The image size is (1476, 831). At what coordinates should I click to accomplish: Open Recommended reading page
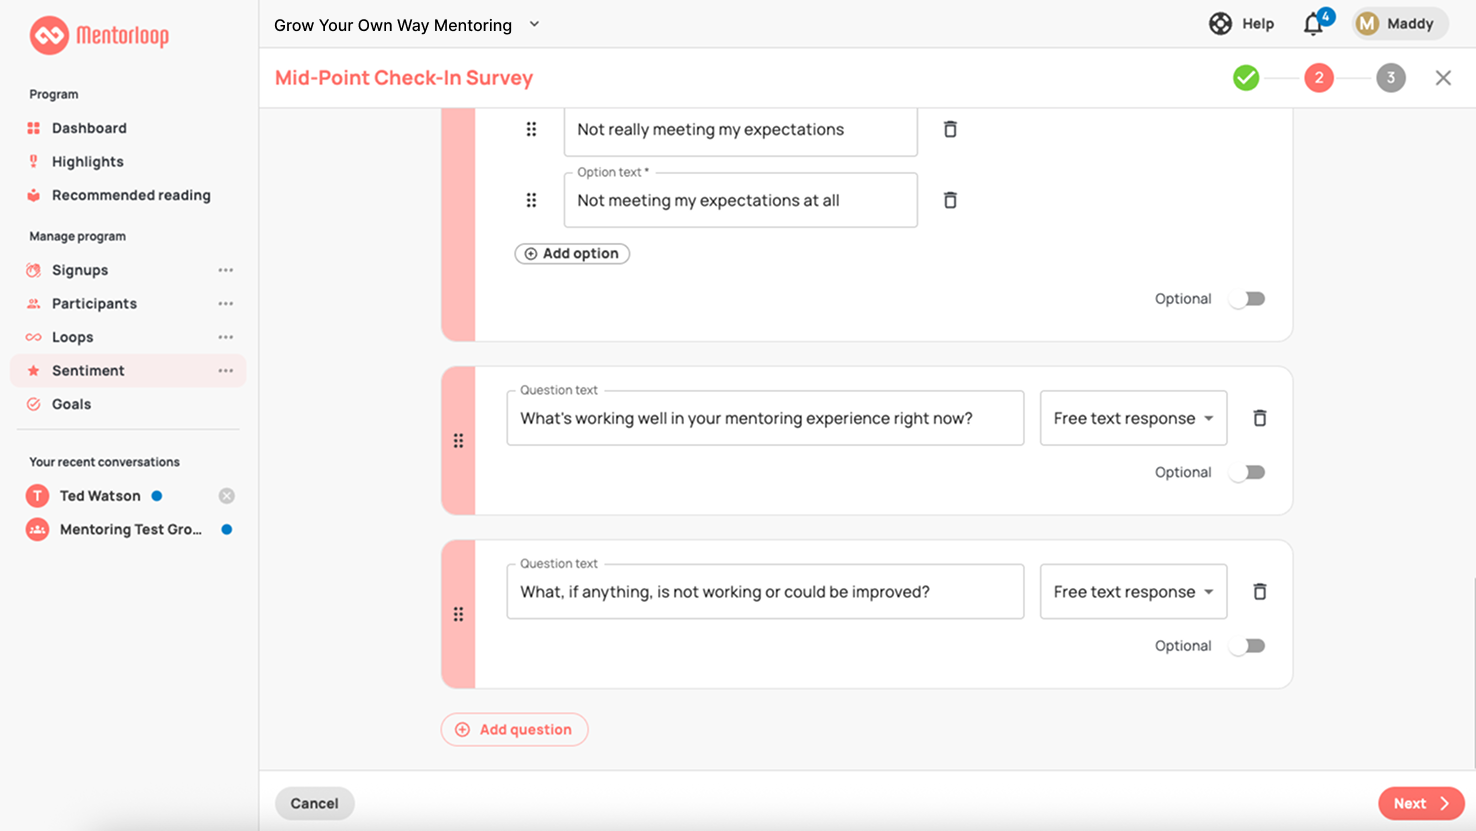pos(131,195)
